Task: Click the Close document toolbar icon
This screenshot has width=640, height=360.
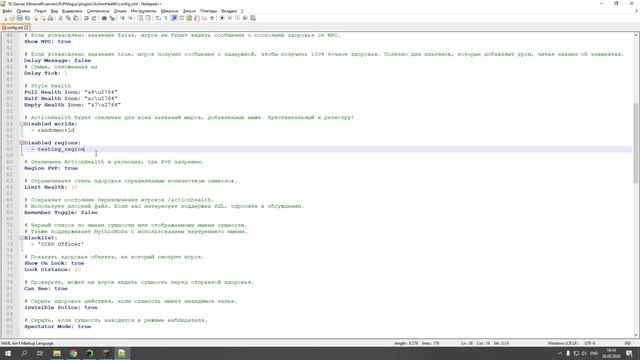Action: tap(36, 18)
